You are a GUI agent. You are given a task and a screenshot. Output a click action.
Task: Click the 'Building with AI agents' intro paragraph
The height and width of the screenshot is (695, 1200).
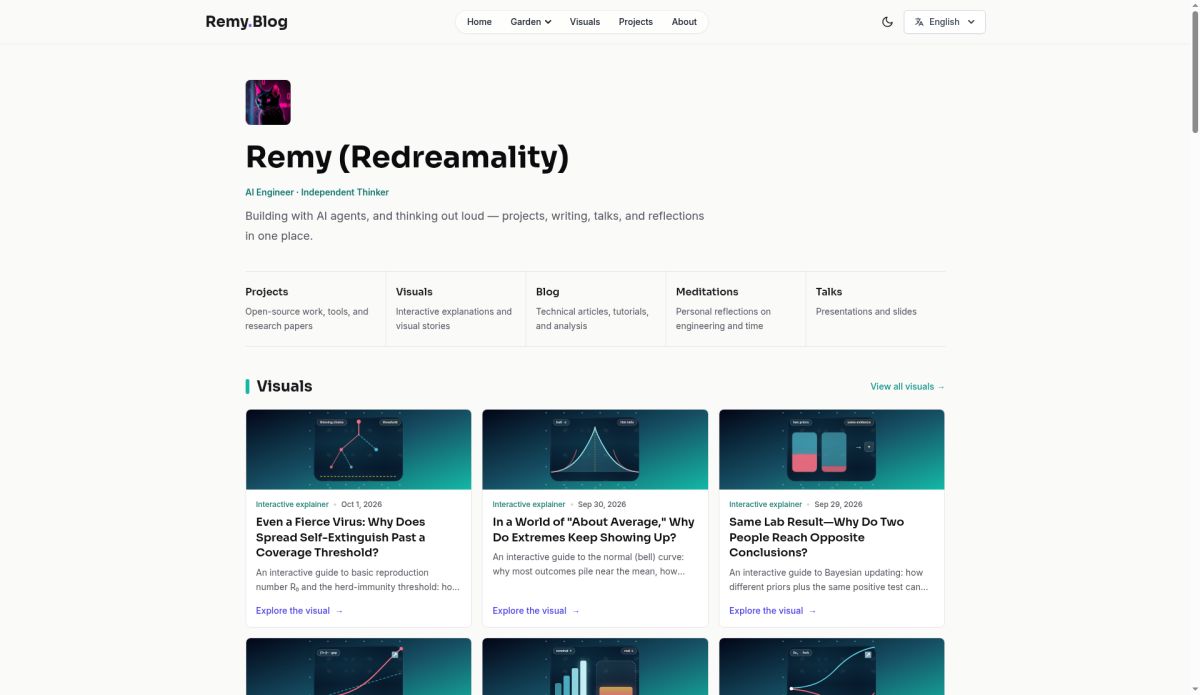tap(475, 226)
